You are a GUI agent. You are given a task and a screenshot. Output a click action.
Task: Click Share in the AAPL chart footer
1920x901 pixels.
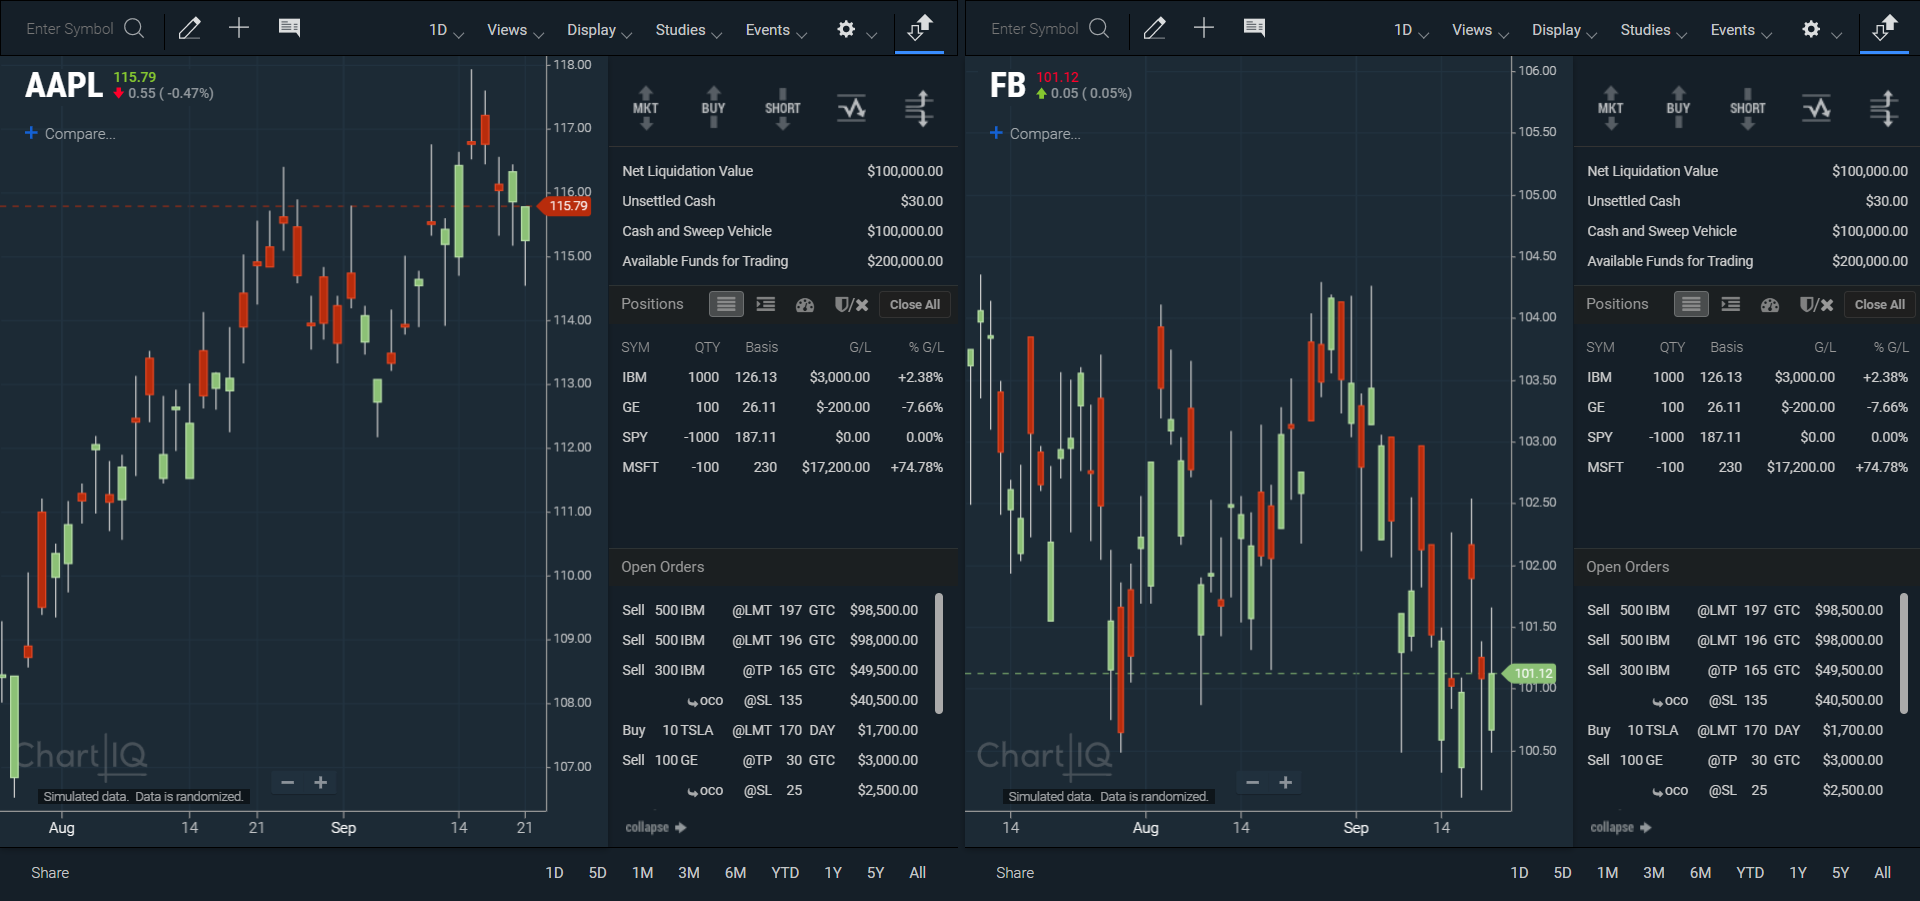pos(50,873)
